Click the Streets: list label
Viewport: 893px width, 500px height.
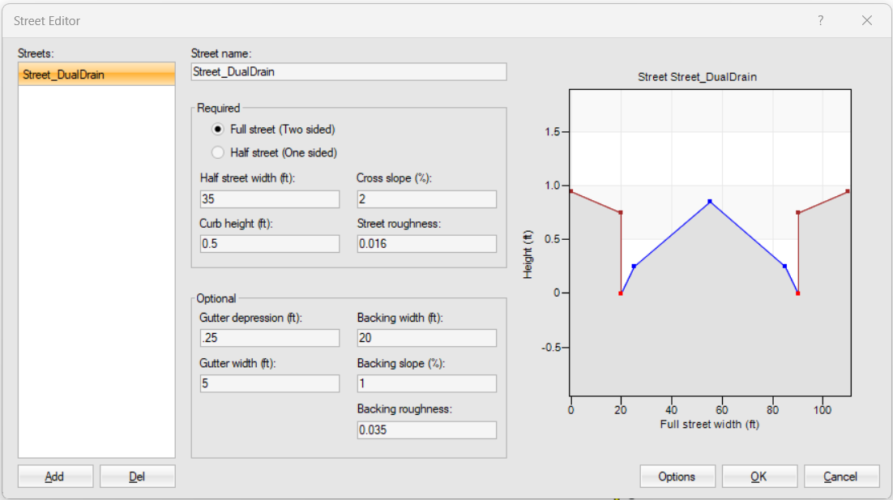point(36,54)
